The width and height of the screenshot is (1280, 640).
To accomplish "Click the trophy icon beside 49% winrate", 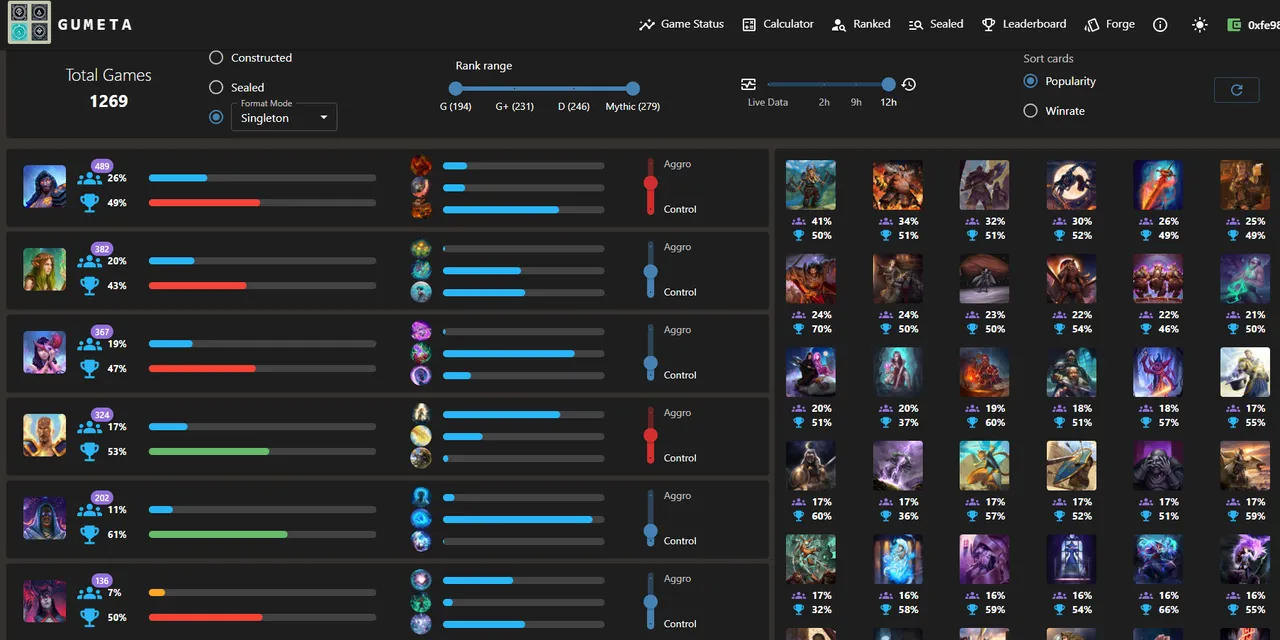I will coord(90,203).
